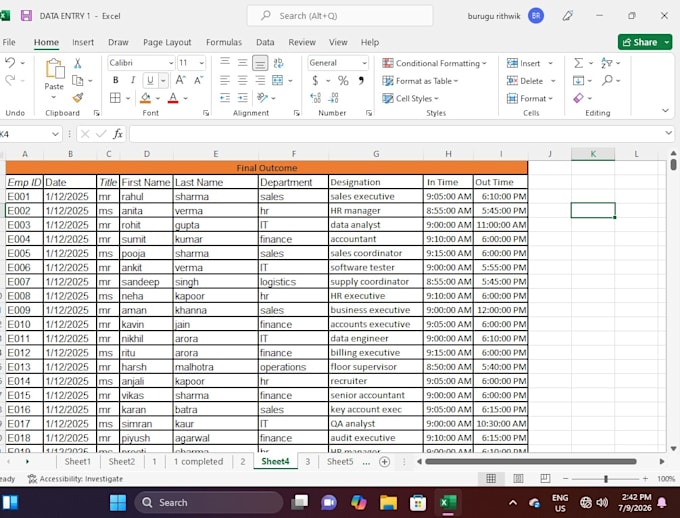Open the Calibri font name dropdown
Viewport: 680px width, 518px height.
171,63
